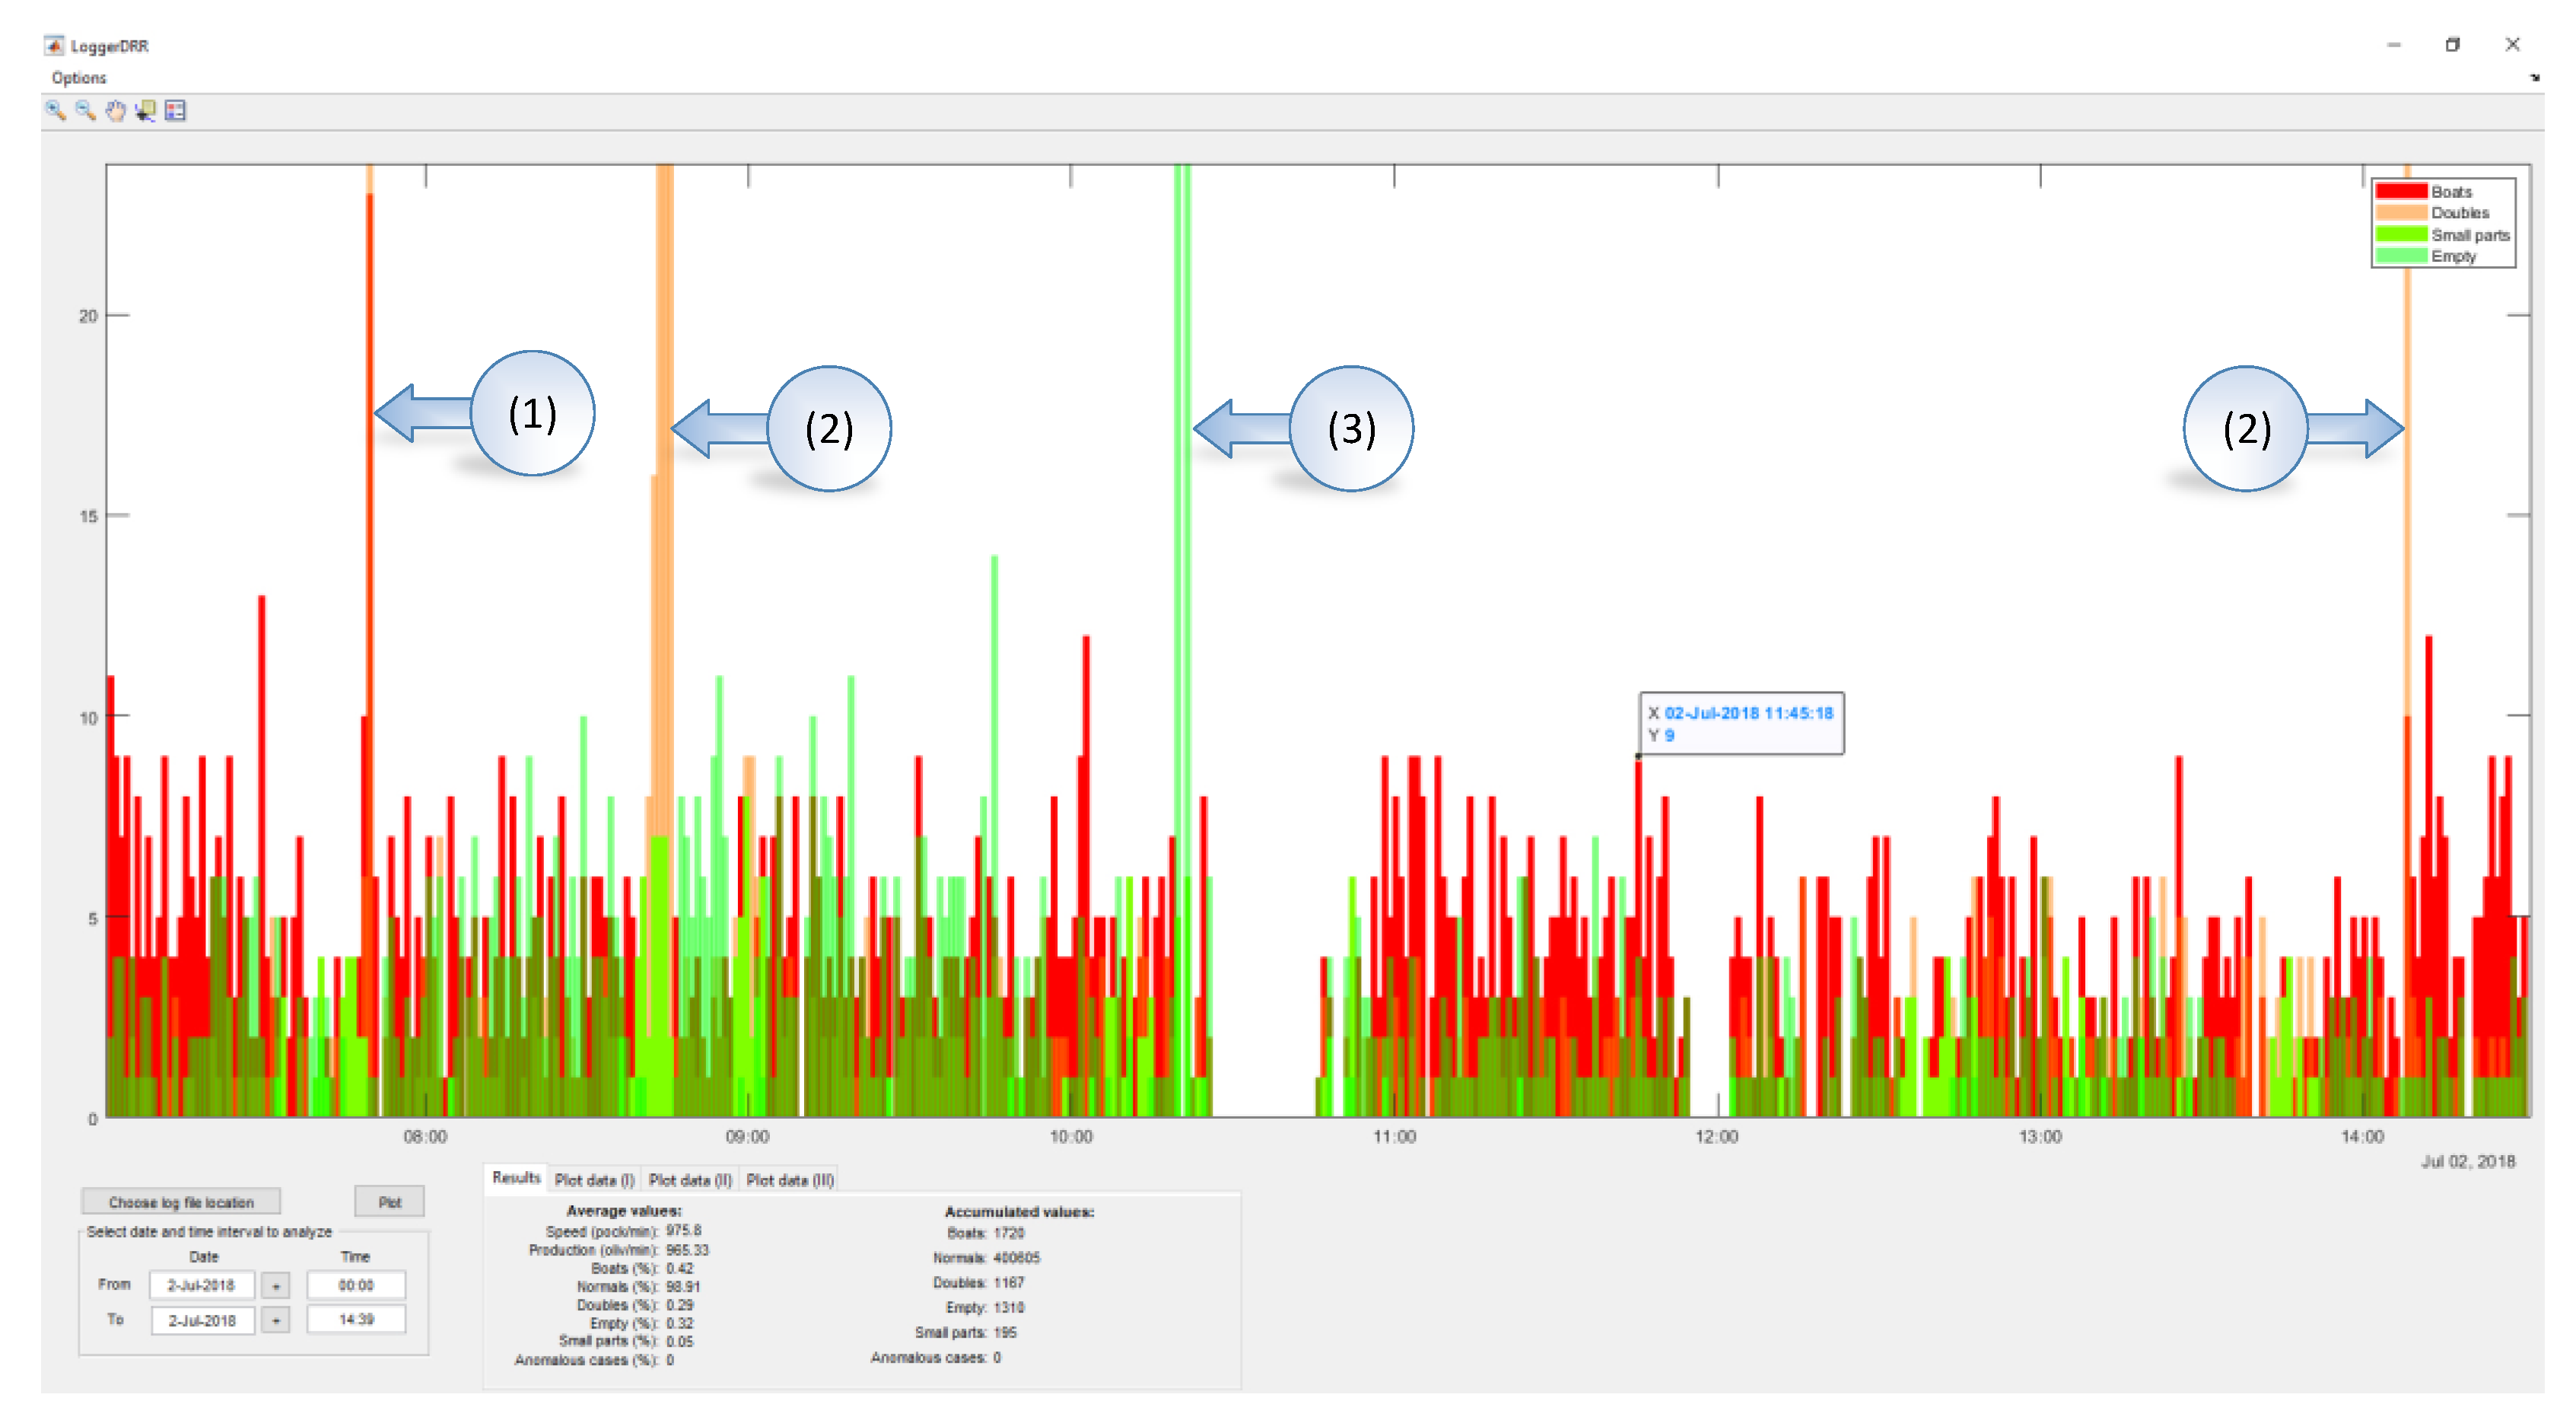Click the 12:00 x-axis tick label

click(x=1717, y=1138)
